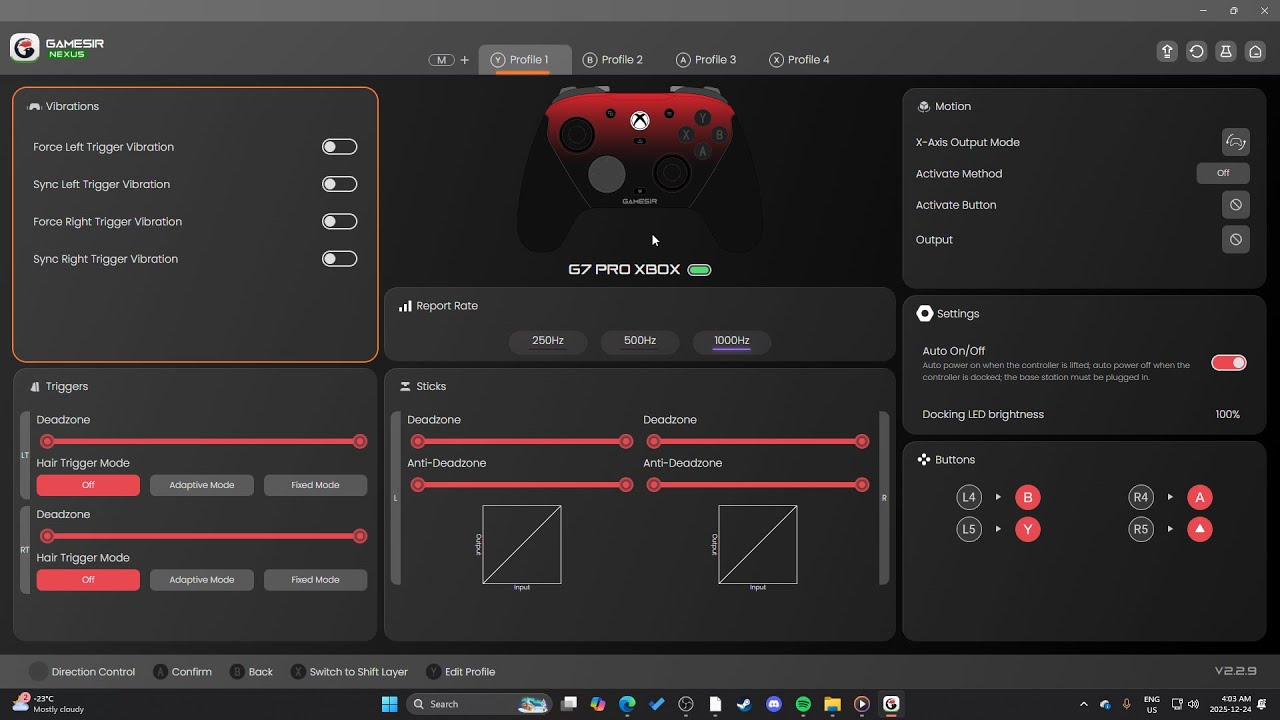Open Activate Method Off dropdown
Screen dimensions: 1280x720
tap(1223, 173)
